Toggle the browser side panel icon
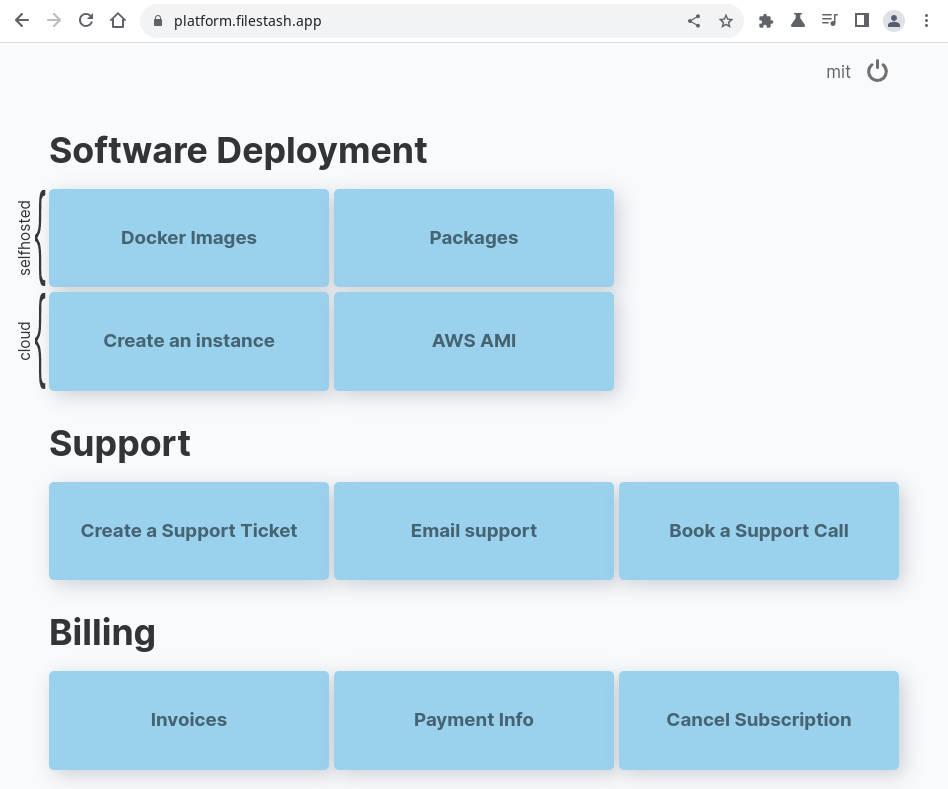948x789 pixels. pyautogui.click(x=861, y=20)
